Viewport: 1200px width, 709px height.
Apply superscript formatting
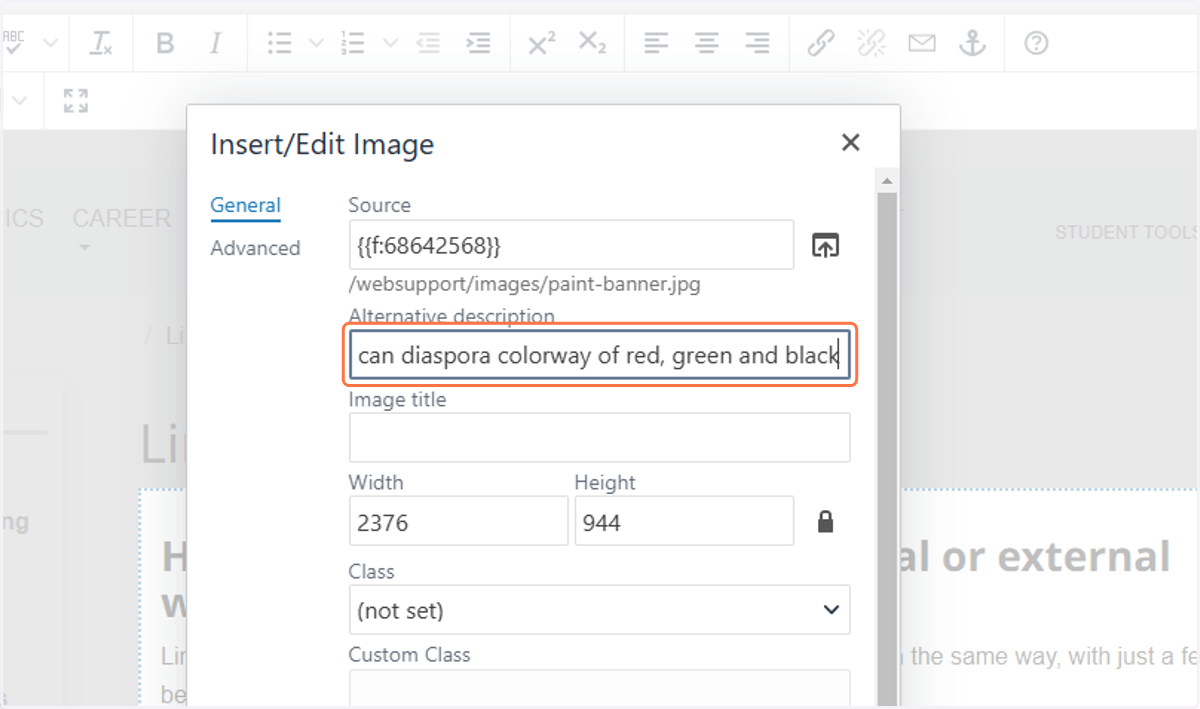tap(541, 43)
